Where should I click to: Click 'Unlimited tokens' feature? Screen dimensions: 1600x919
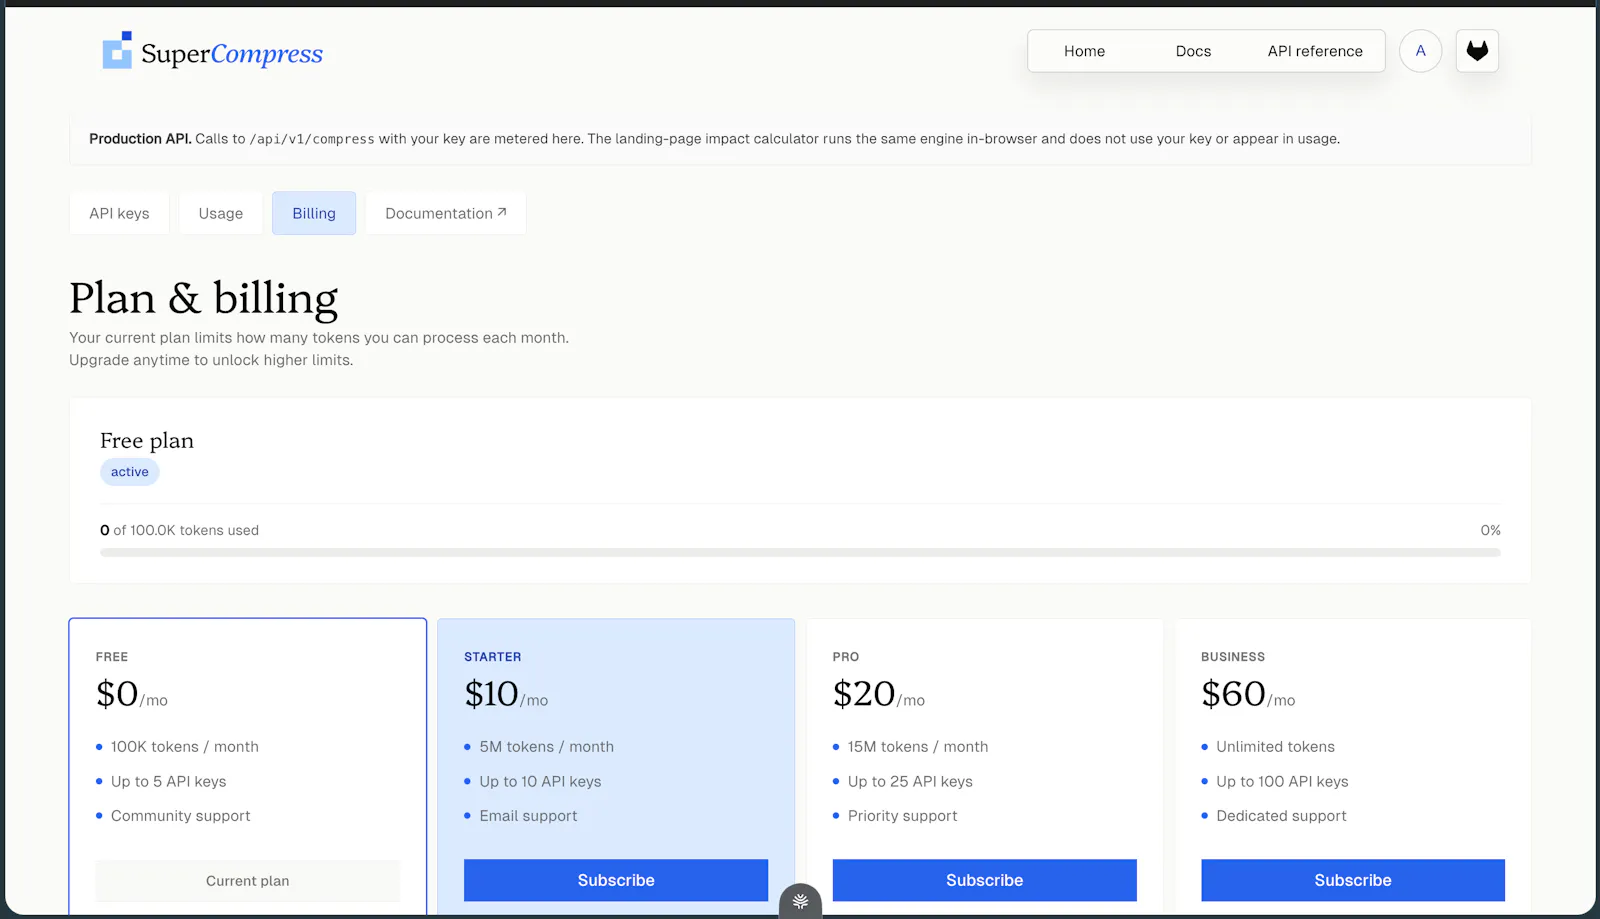click(1275, 747)
